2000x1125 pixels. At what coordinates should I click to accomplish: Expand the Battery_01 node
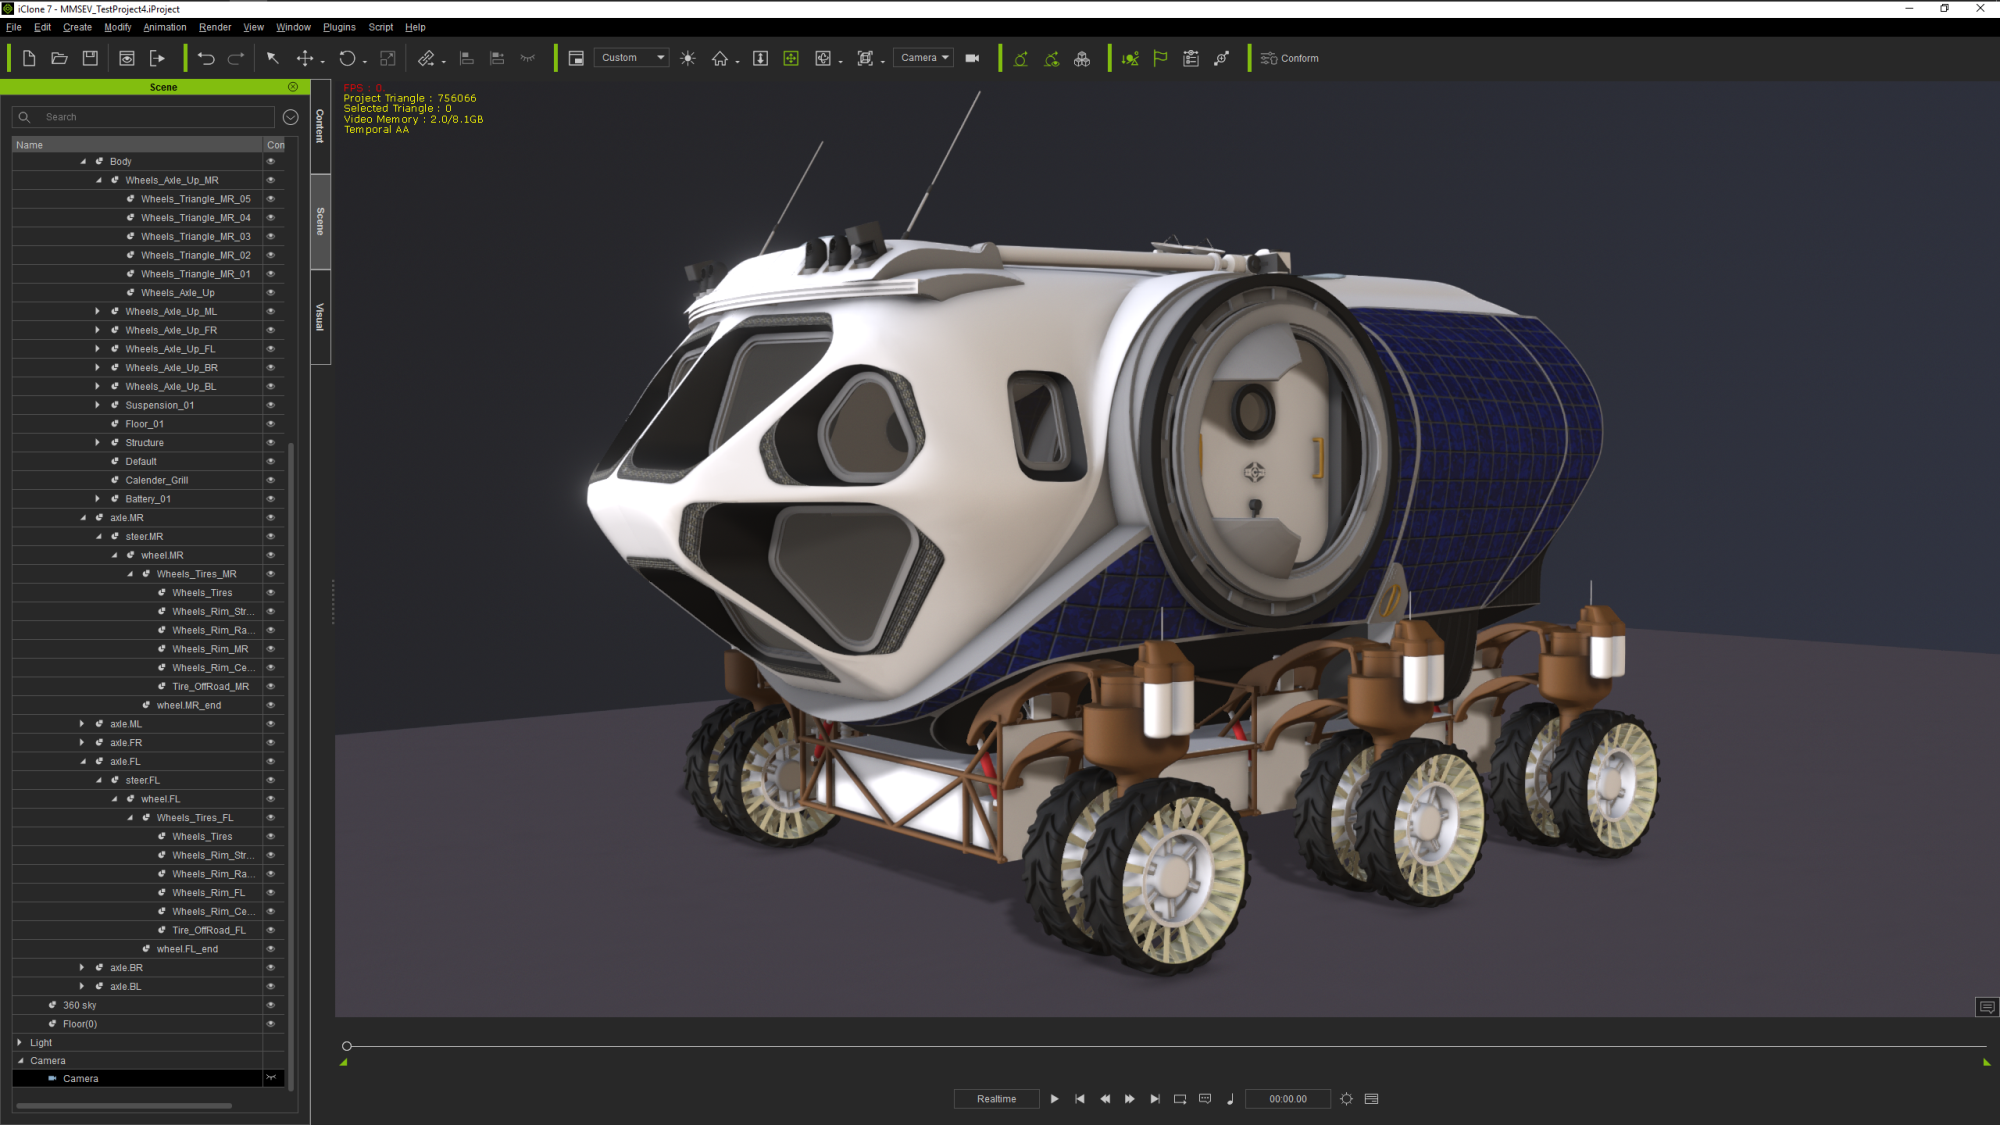(x=98, y=499)
